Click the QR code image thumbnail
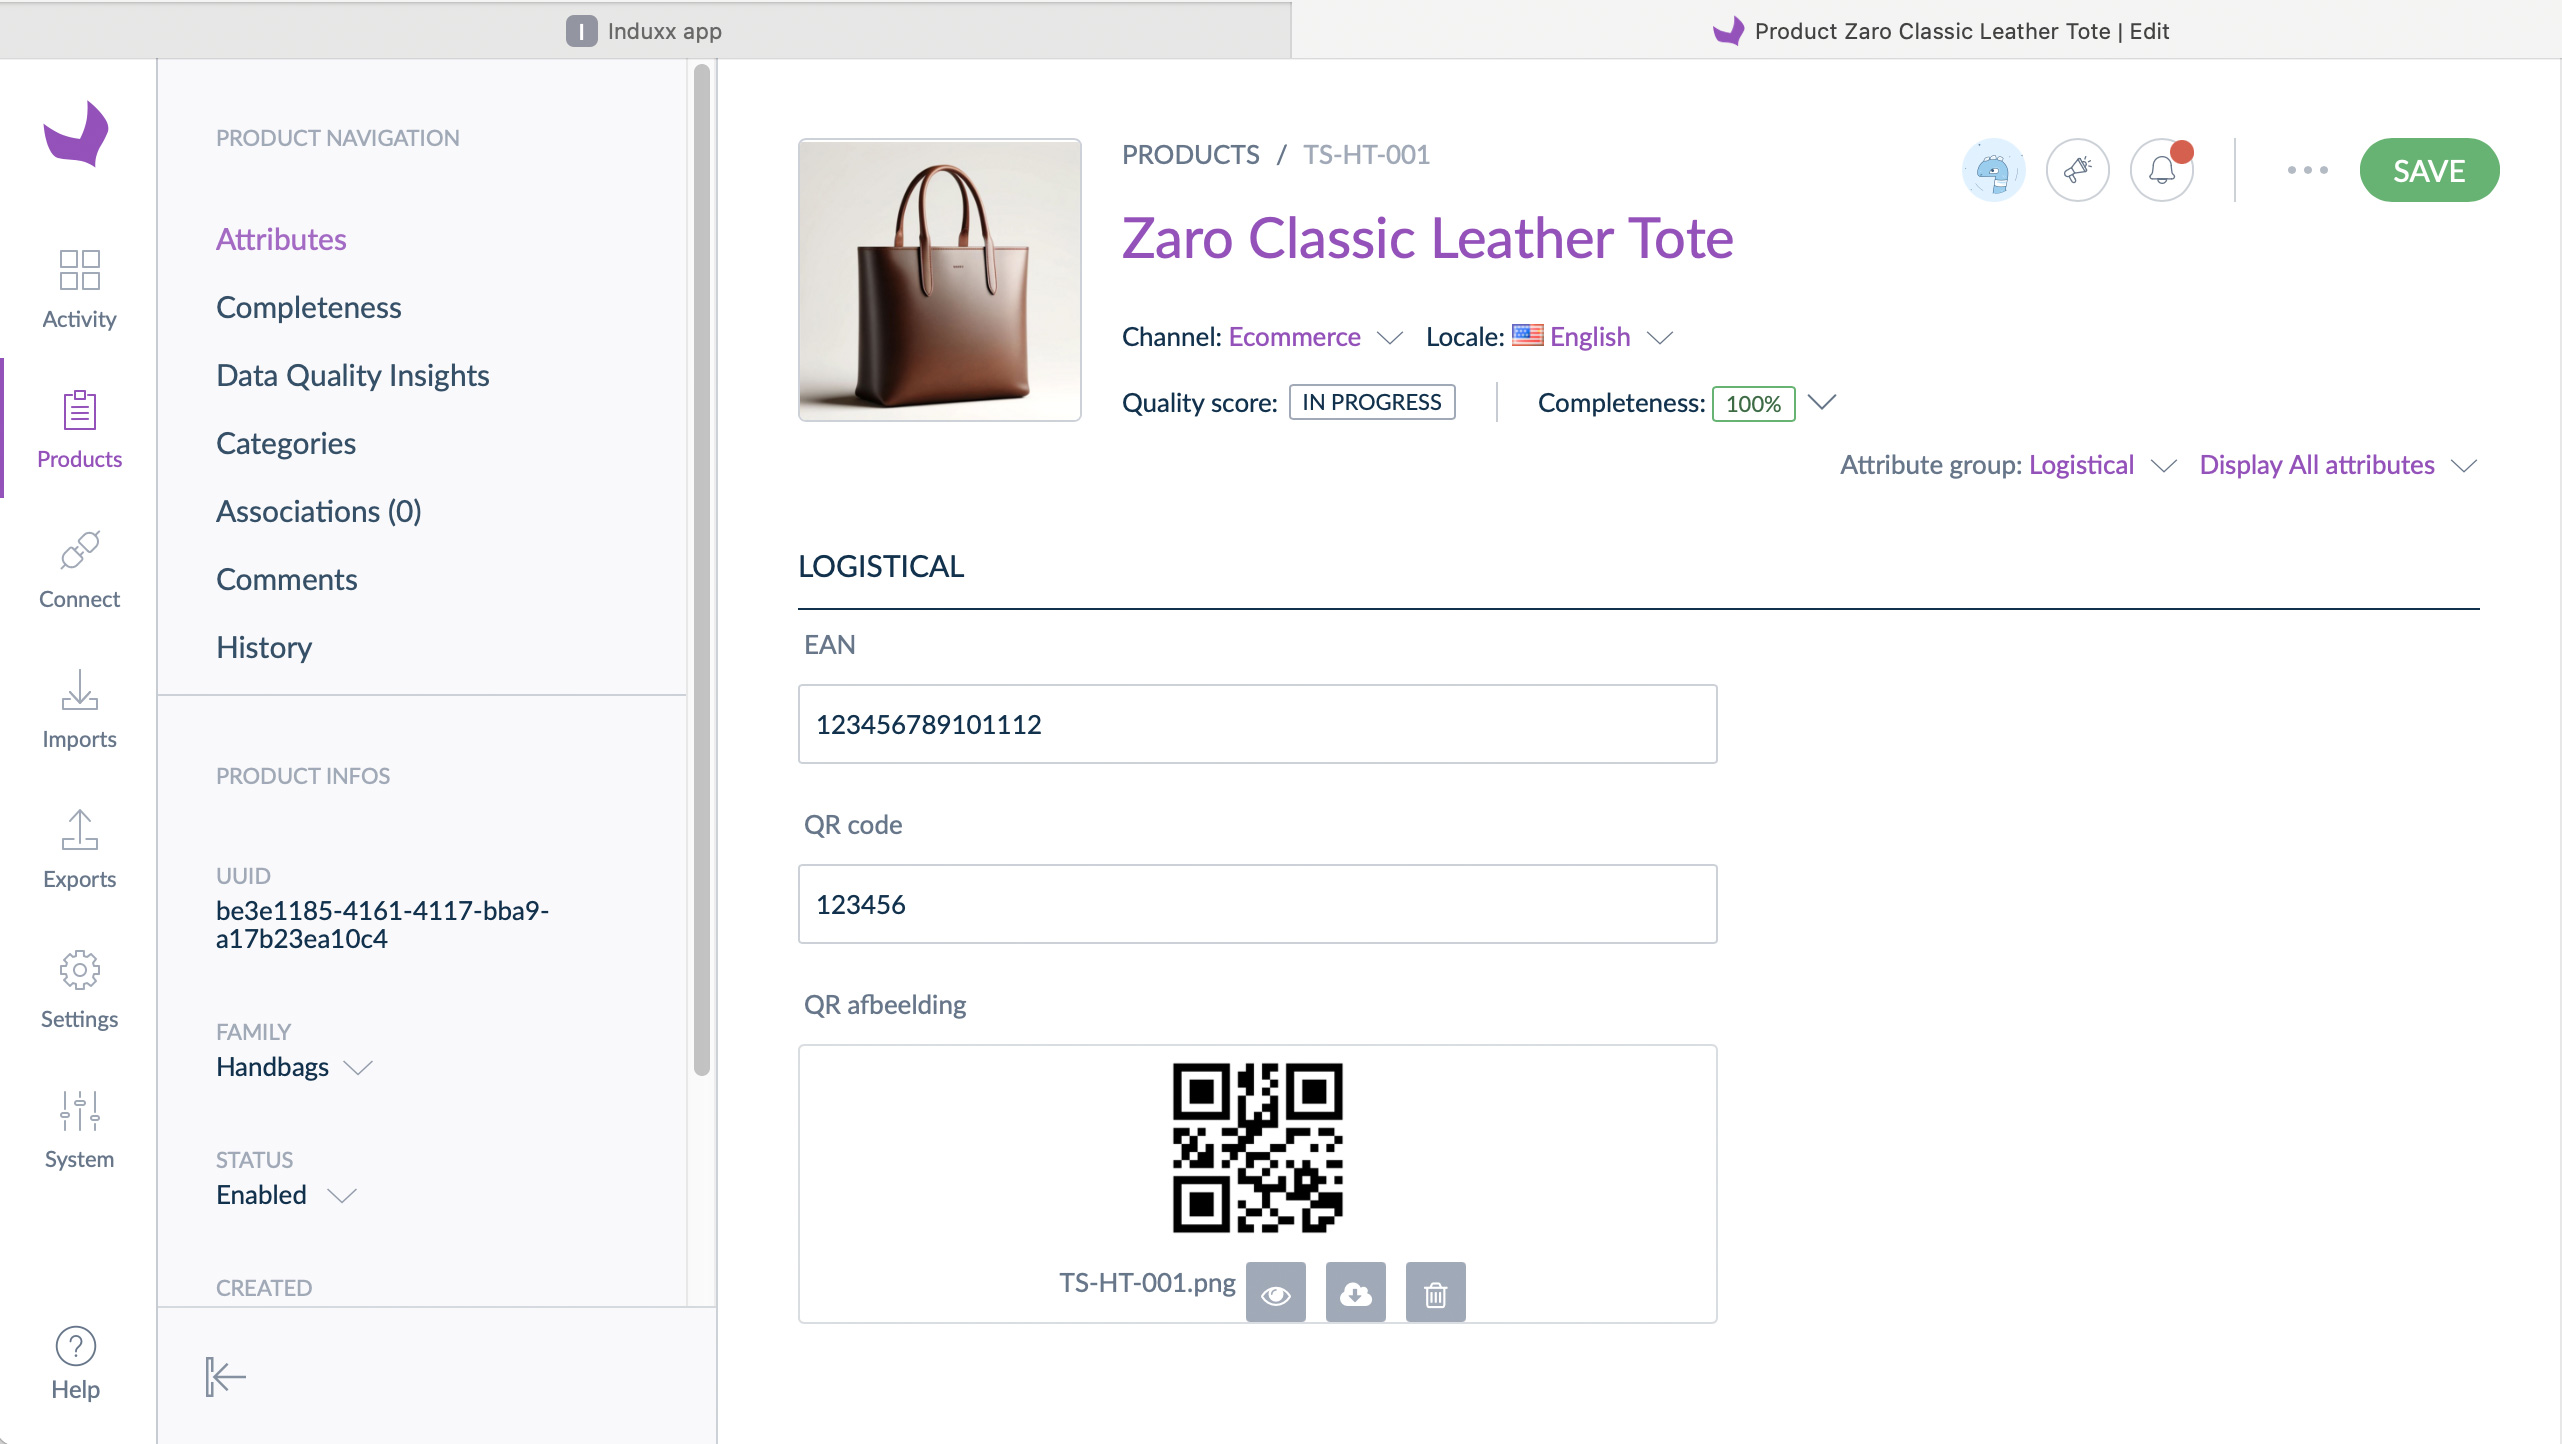 tap(1257, 1147)
